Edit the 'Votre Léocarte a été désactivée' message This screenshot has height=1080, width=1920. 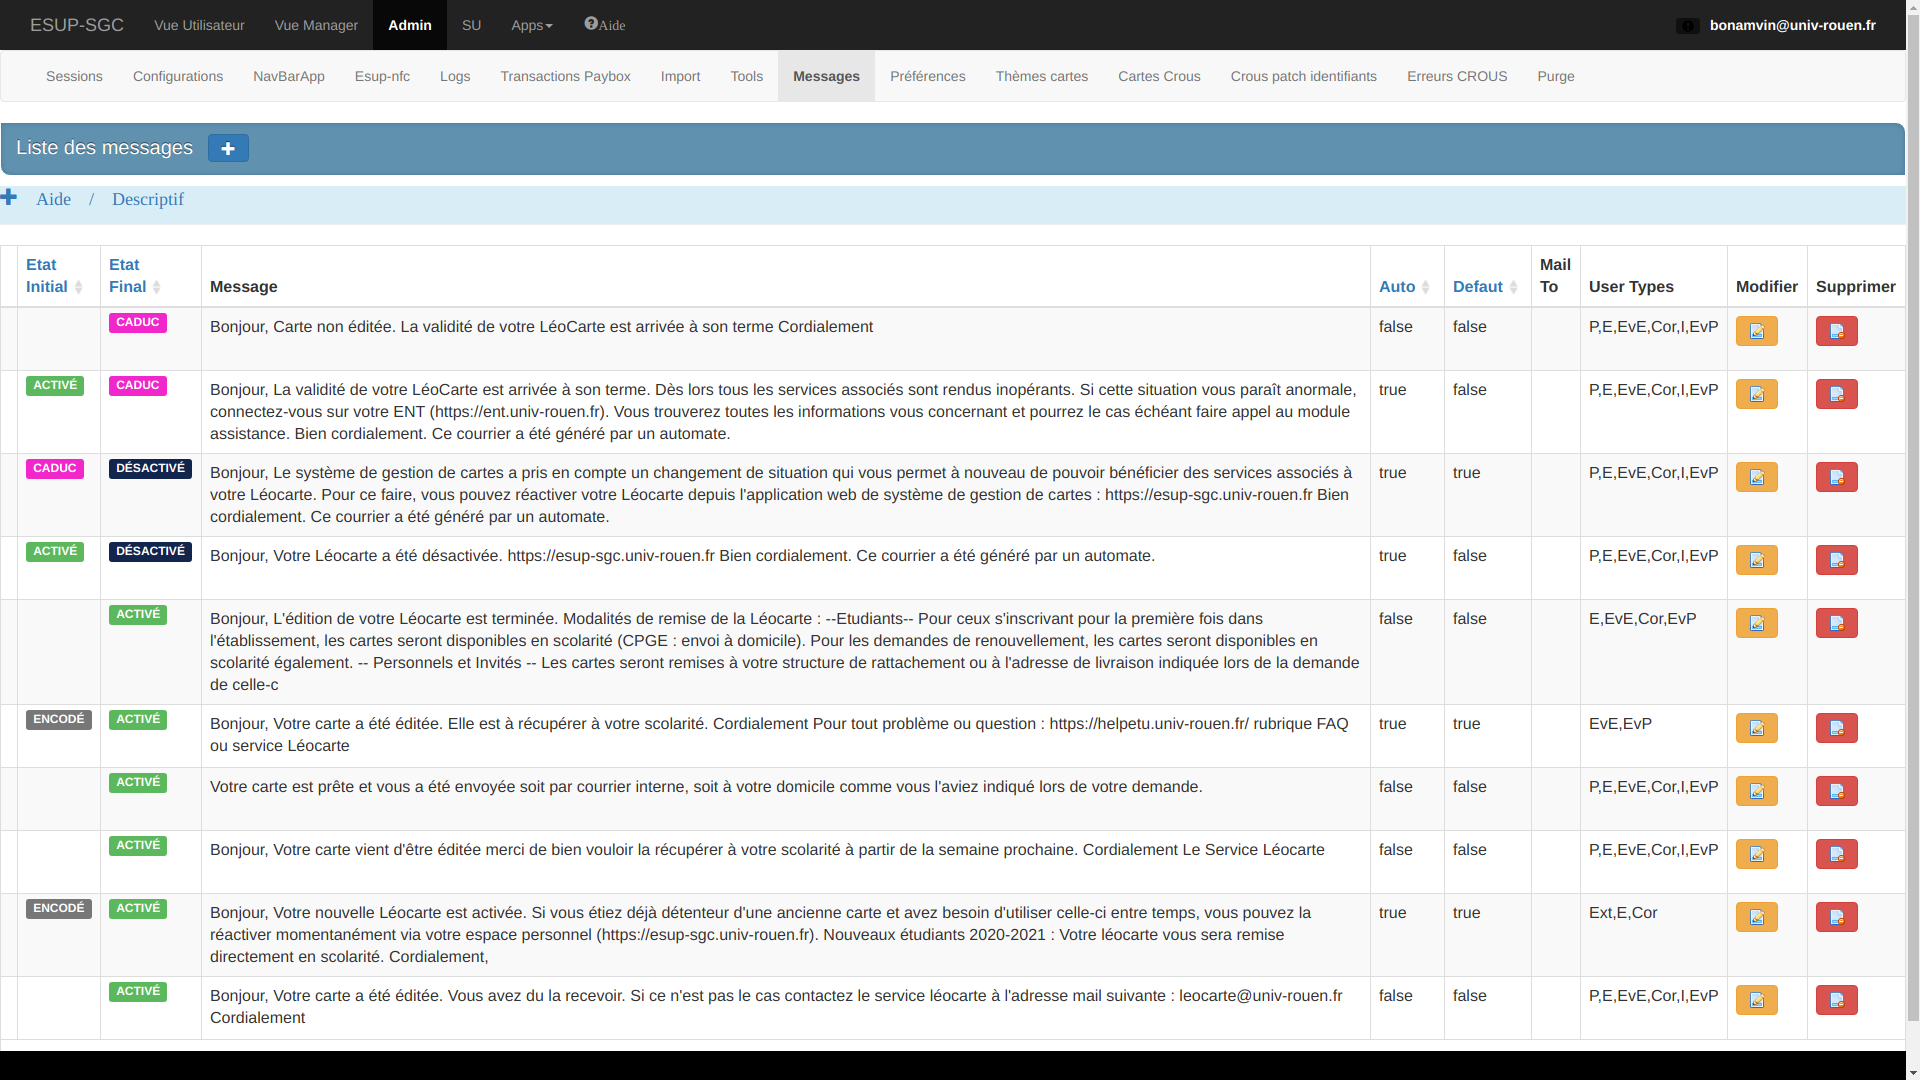click(1756, 560)
